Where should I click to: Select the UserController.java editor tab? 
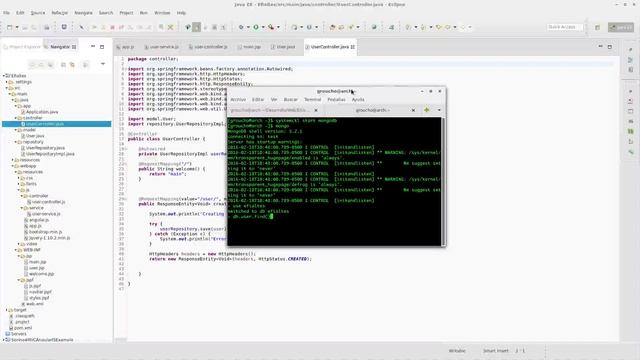330,47
